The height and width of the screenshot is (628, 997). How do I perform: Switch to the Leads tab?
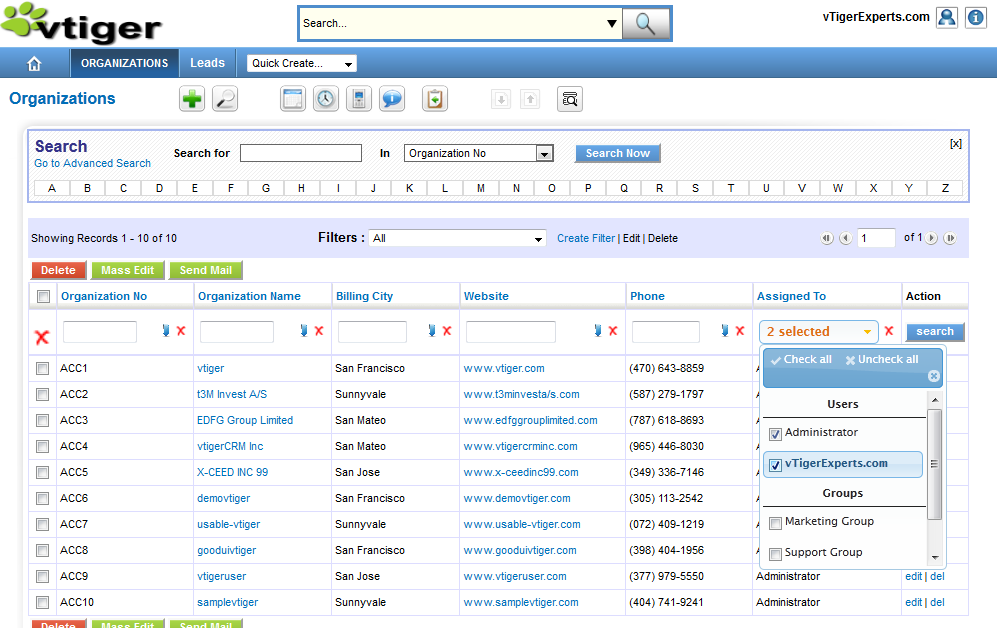click(x=207, y=64)
